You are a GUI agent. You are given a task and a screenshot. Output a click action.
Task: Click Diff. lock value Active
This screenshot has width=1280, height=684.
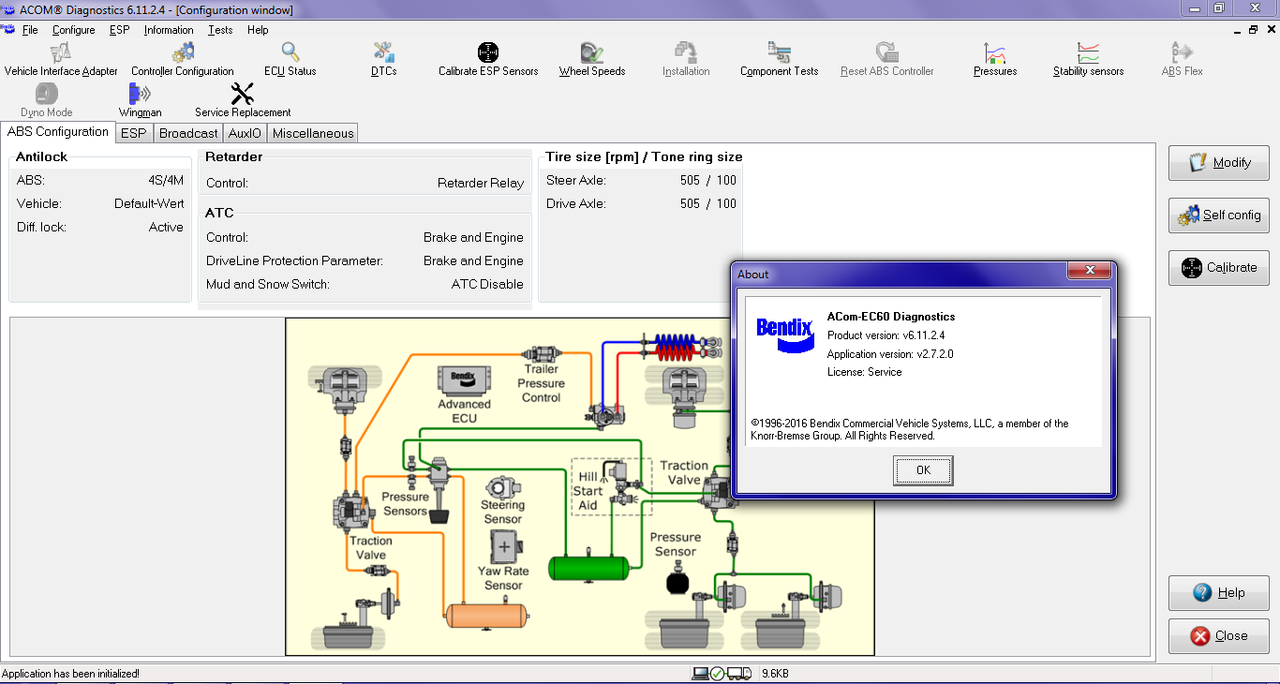click(x=166, y=227)
